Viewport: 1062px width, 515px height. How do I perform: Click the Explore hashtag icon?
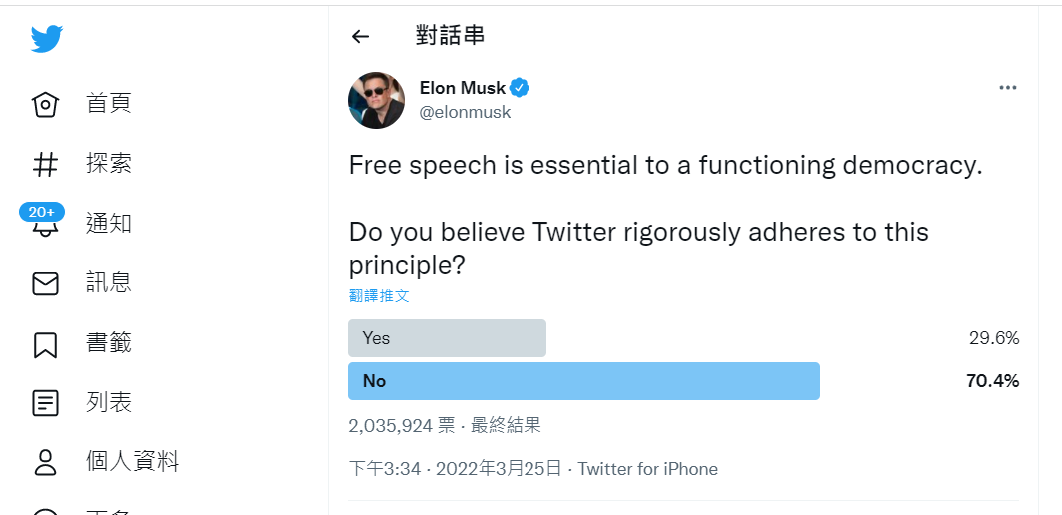46,164
